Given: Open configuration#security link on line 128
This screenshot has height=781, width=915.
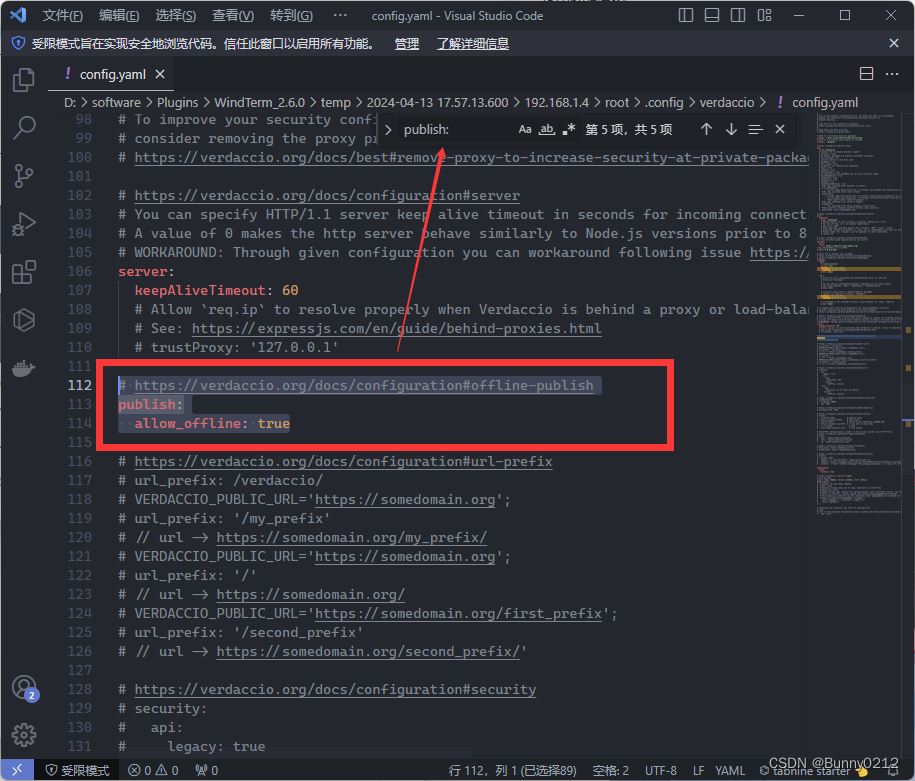Looking at the screenshot, I should (335, 689).
